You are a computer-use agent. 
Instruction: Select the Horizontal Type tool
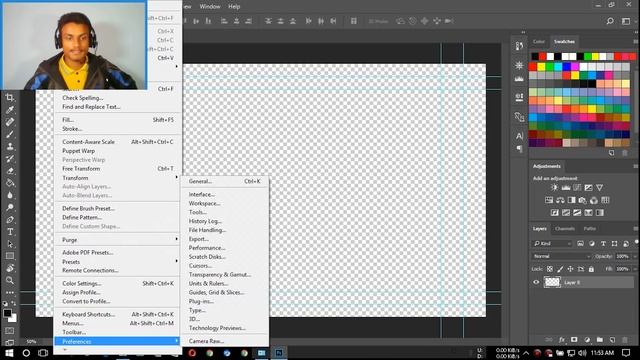[10, 232]
